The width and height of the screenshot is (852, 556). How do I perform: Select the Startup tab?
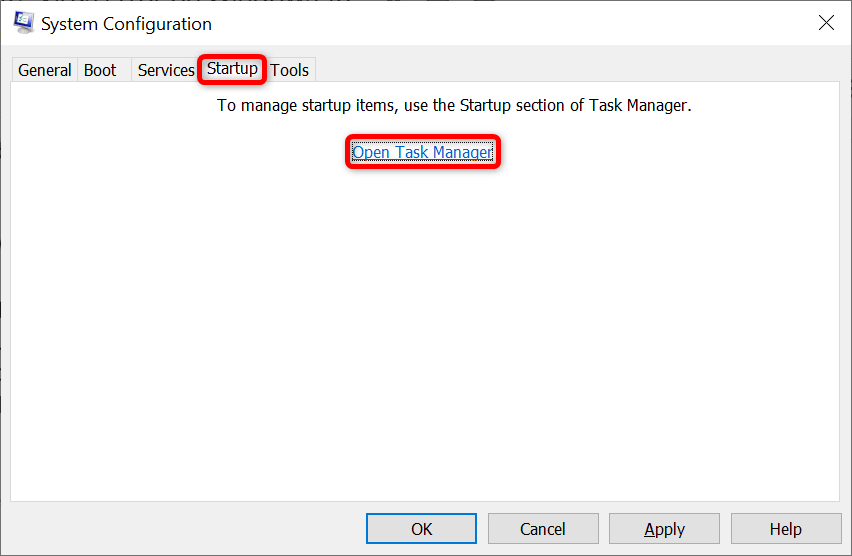point(232,69)
